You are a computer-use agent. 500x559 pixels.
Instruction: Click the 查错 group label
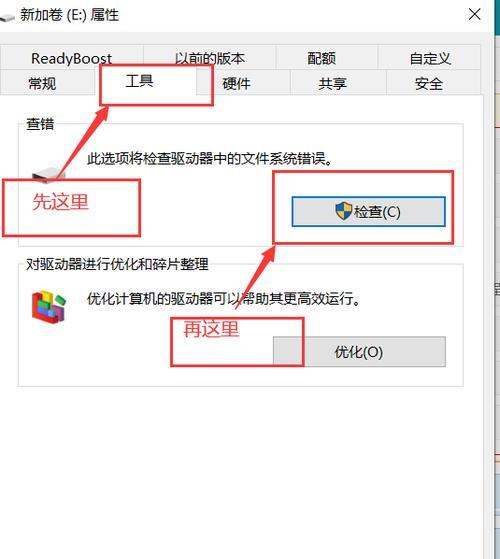pyautogui.click(x=40, y=124)
